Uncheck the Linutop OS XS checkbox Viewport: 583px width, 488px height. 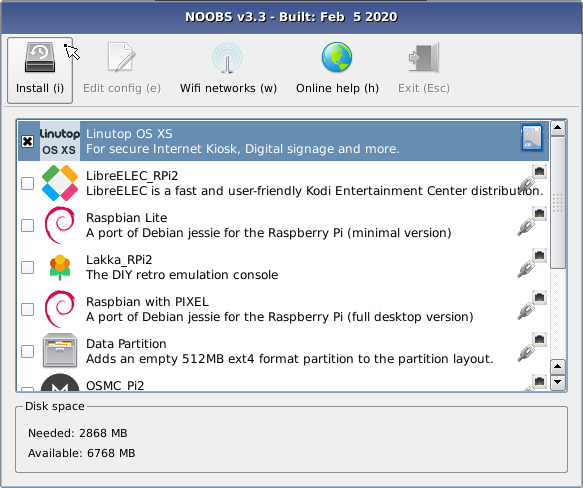click(28, 141)
